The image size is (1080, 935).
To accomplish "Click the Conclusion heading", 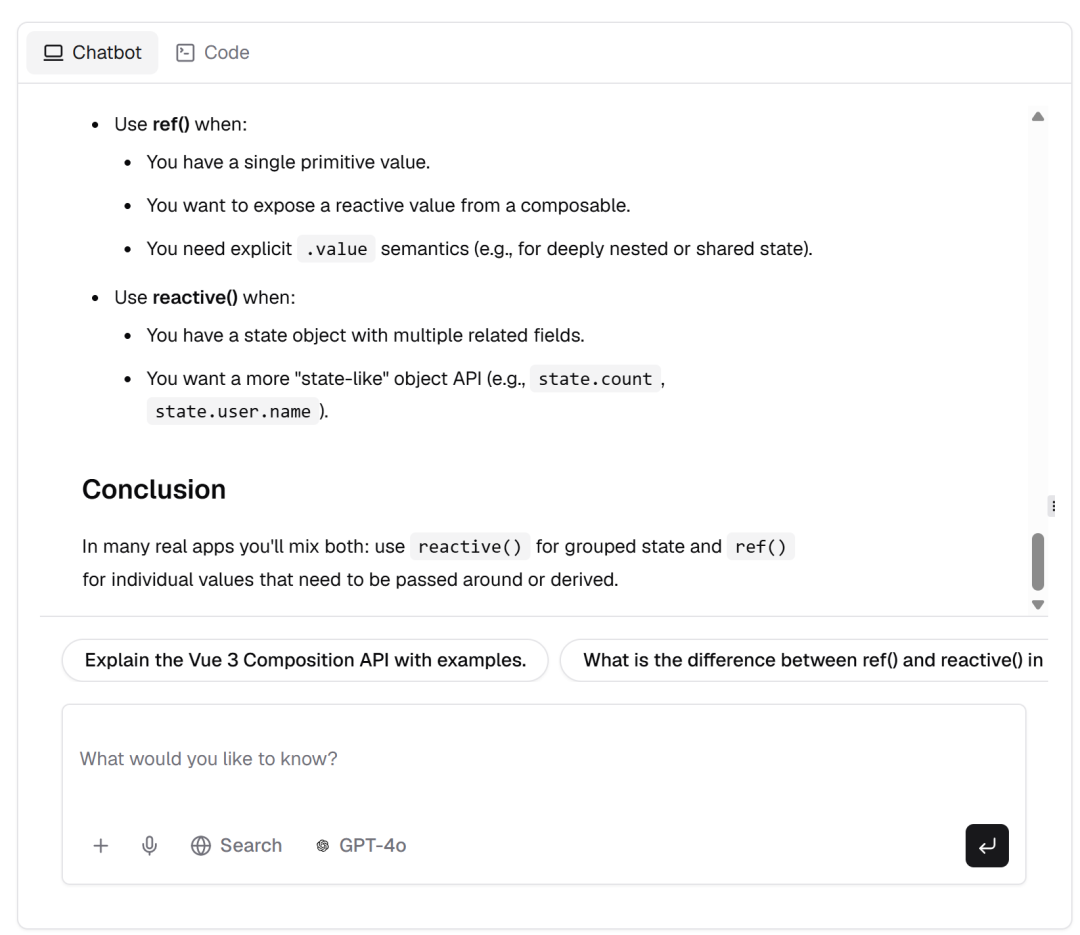I will 154,489.
